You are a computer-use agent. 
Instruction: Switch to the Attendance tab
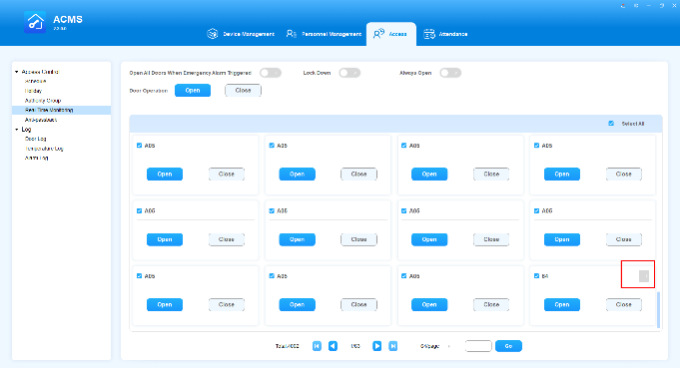pos(446,34)
